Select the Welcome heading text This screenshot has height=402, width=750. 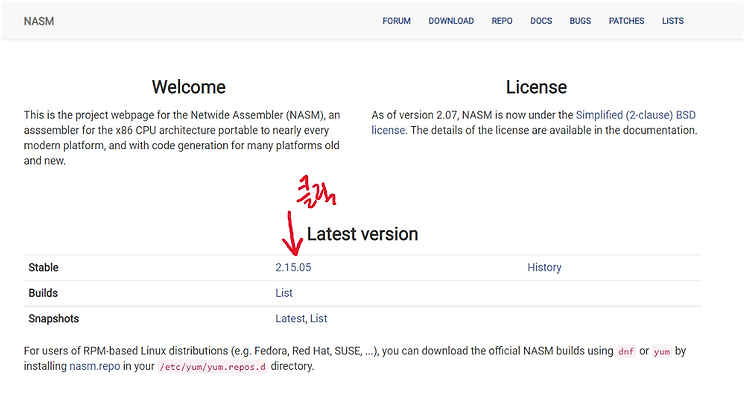point(188,87)
